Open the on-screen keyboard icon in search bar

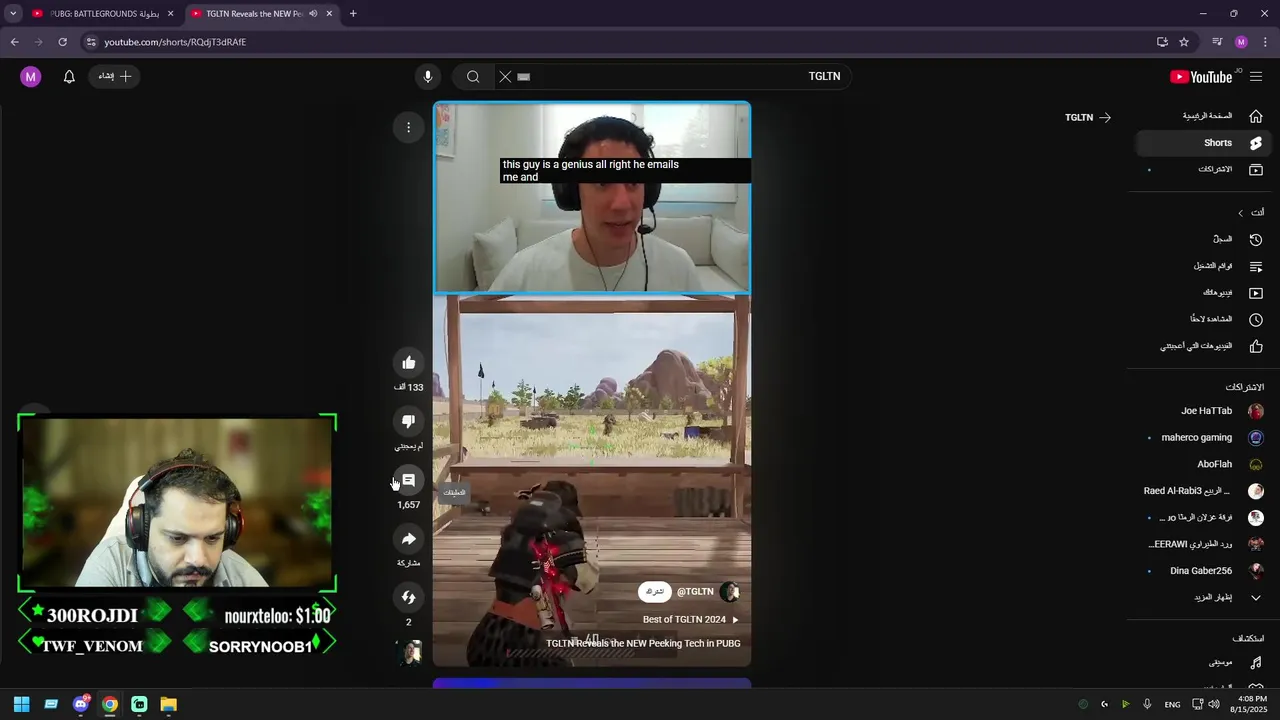pos(524,76)
